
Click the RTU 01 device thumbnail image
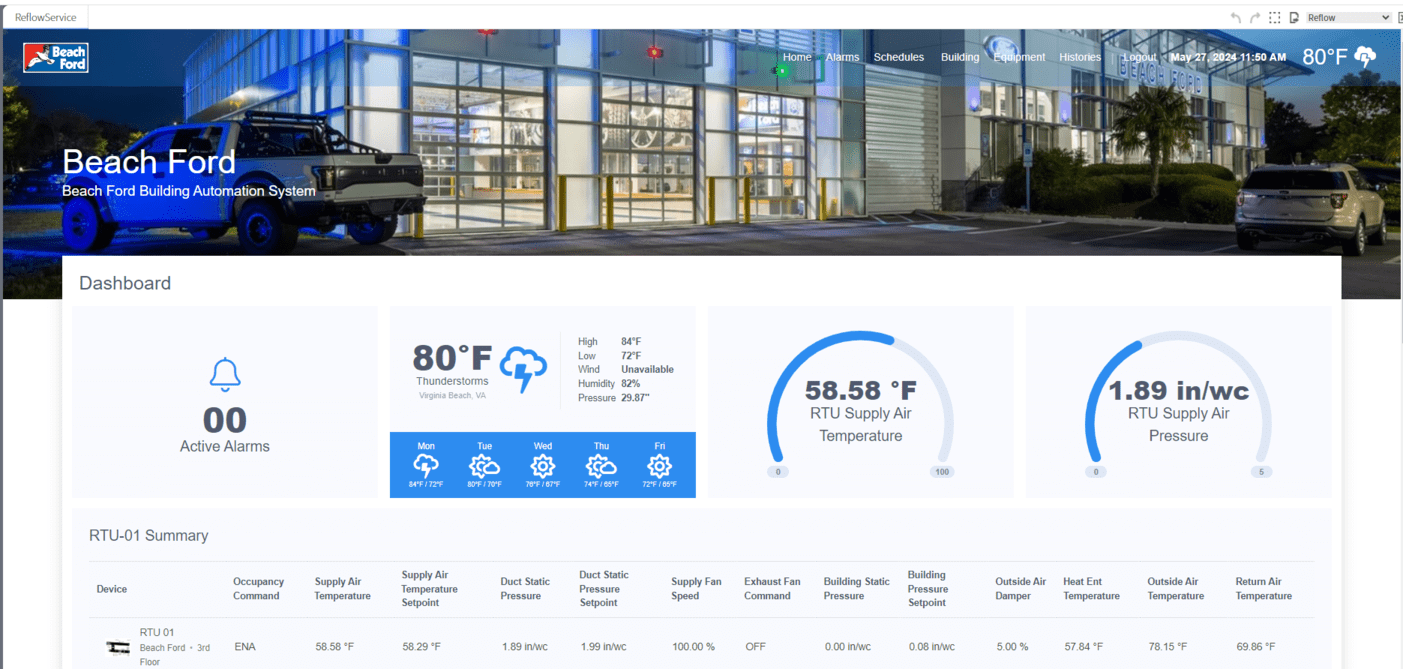(x=118, y=648)
